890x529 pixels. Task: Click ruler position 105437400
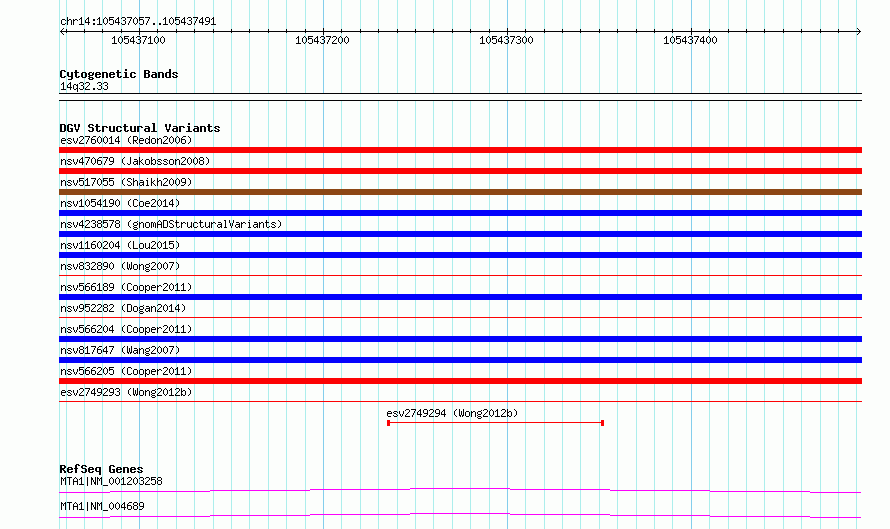[x=690, y=40]
